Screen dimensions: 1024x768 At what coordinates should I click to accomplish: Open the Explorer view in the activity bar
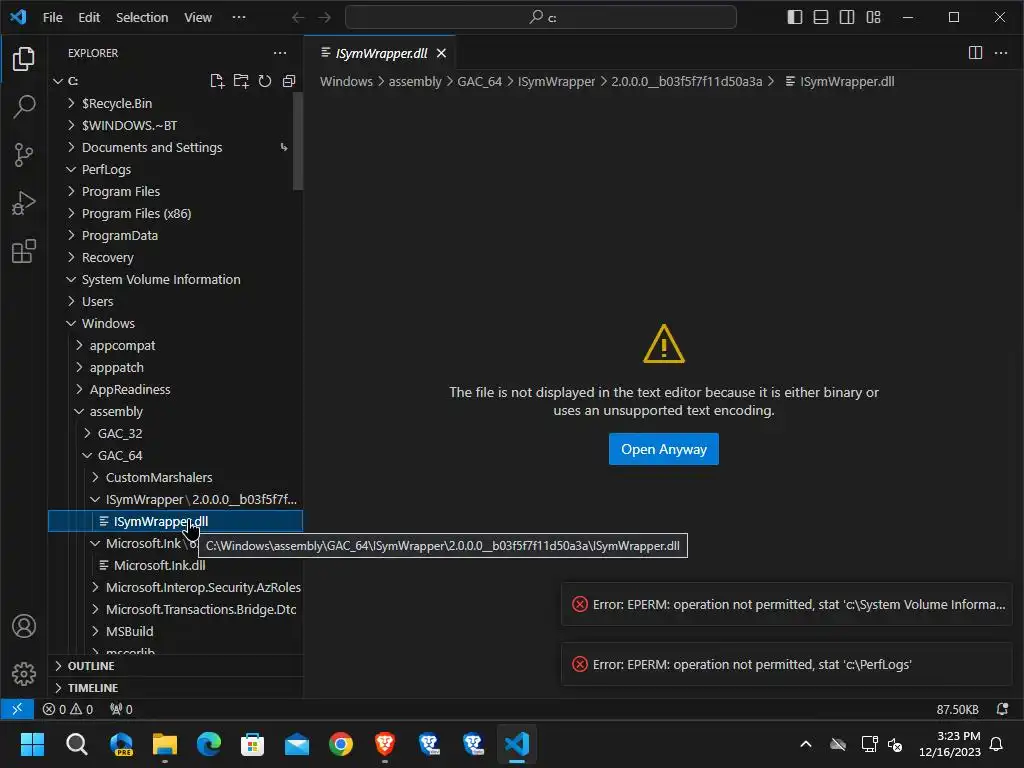coord(24,59)
